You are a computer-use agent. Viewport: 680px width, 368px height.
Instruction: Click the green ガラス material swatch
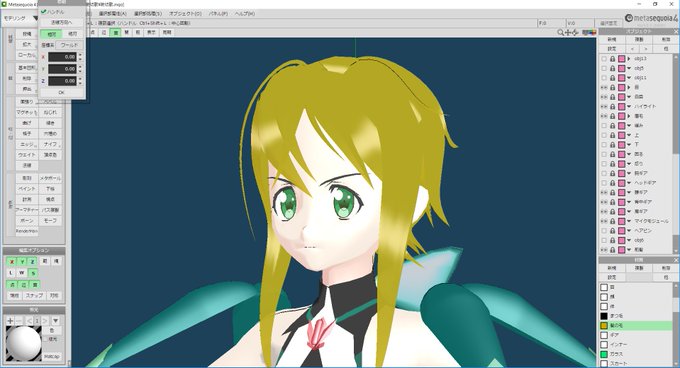click(604, 354)
